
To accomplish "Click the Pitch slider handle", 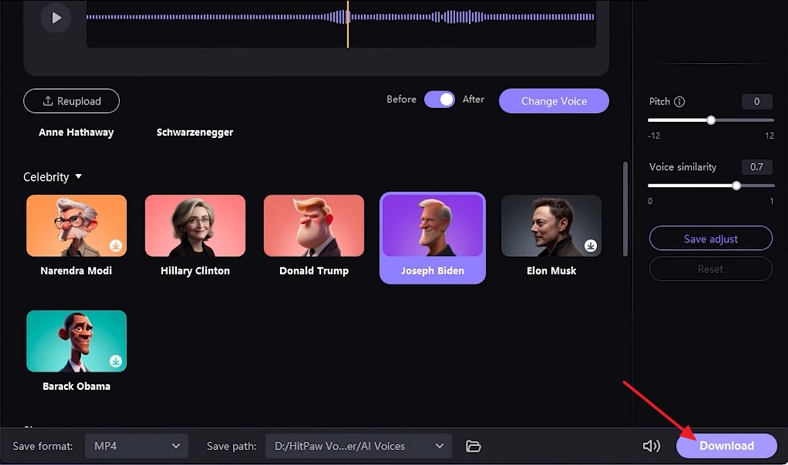I will click(x=711, y=120).
